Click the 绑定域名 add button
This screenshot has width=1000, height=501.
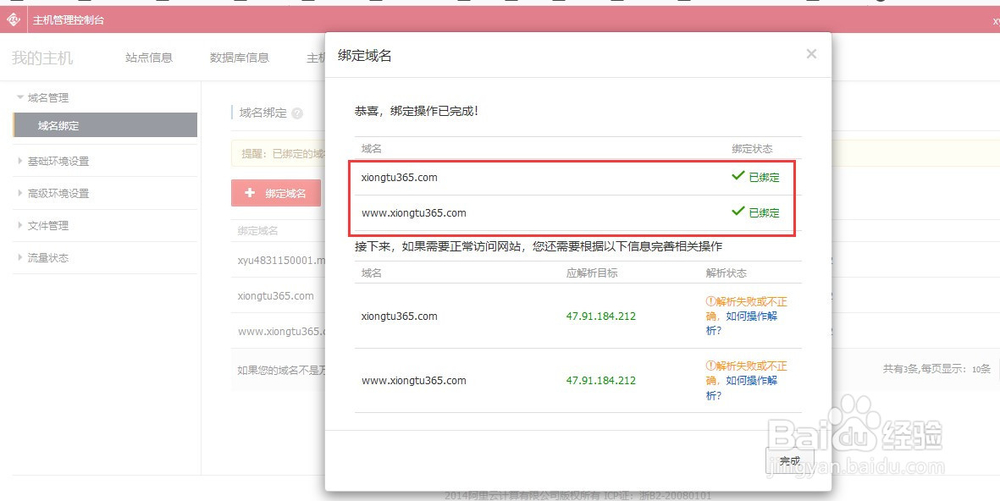276,193
